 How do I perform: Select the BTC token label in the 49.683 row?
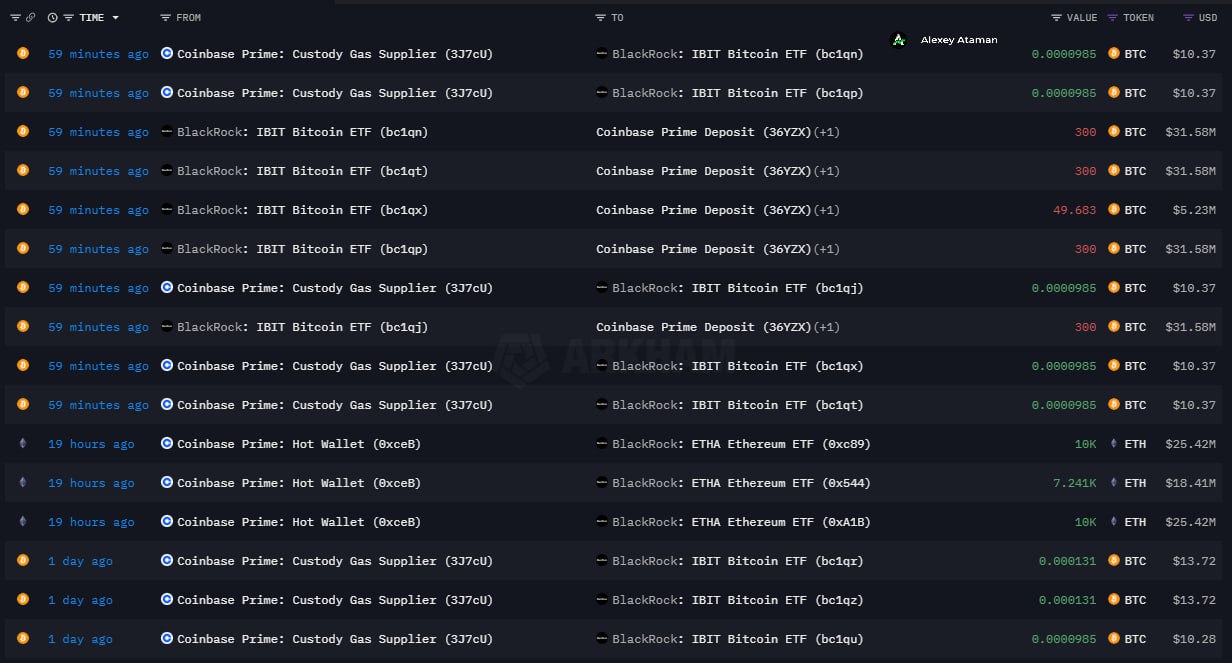tap(1135, 210)
